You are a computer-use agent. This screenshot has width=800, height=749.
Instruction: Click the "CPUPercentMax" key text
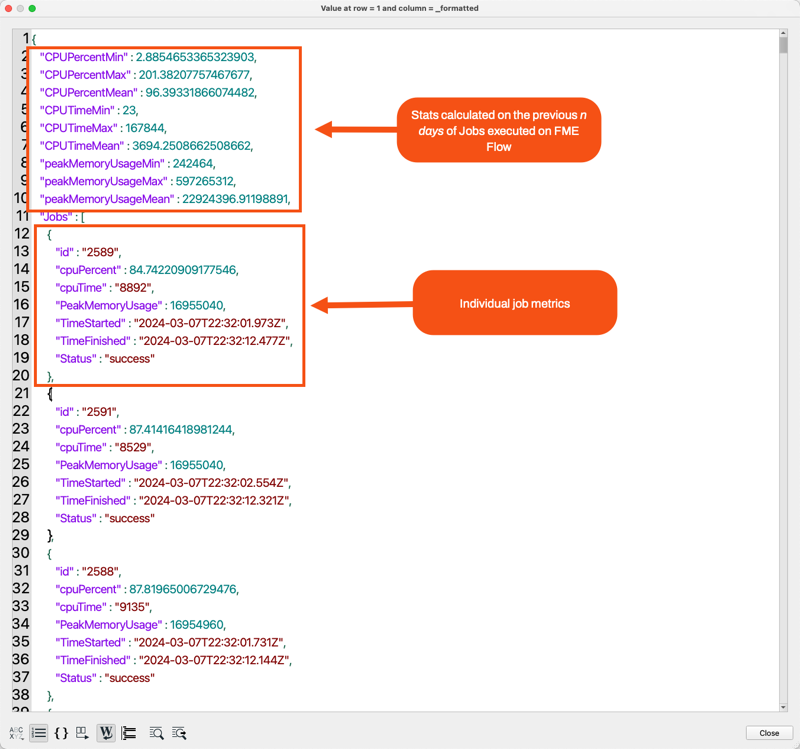(x=85, y=75)
